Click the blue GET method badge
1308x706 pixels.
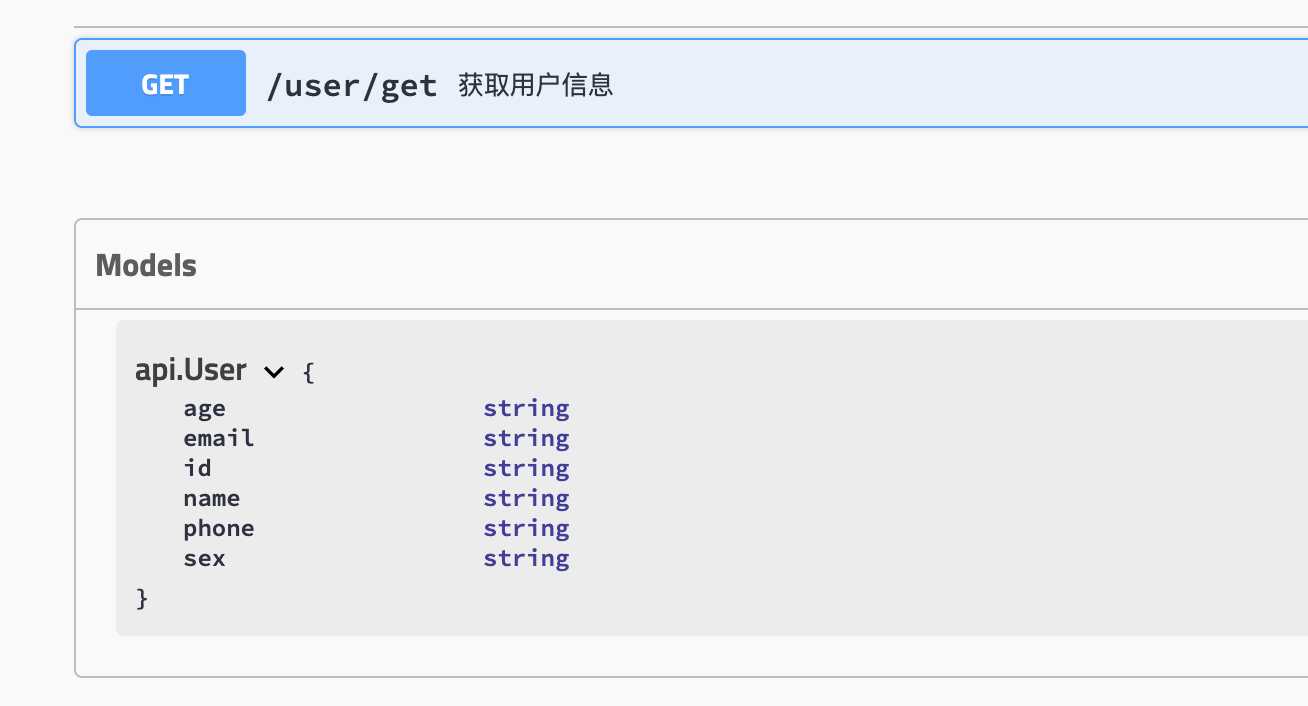click(x=166, y=83)
